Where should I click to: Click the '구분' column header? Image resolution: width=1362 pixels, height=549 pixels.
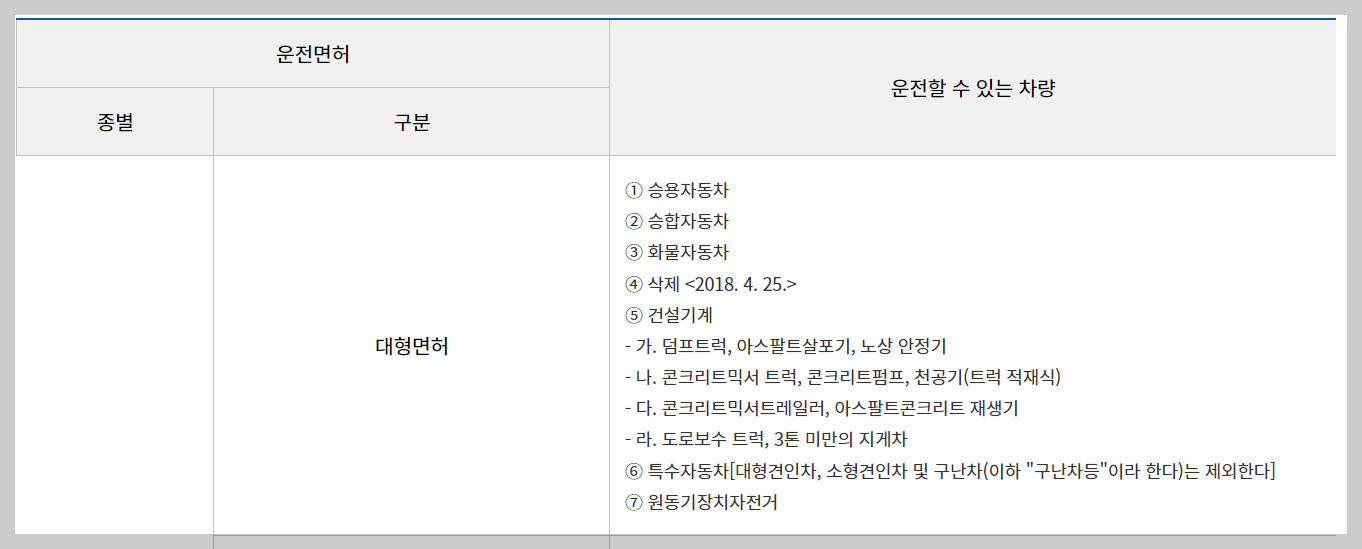tap(411, 123)
